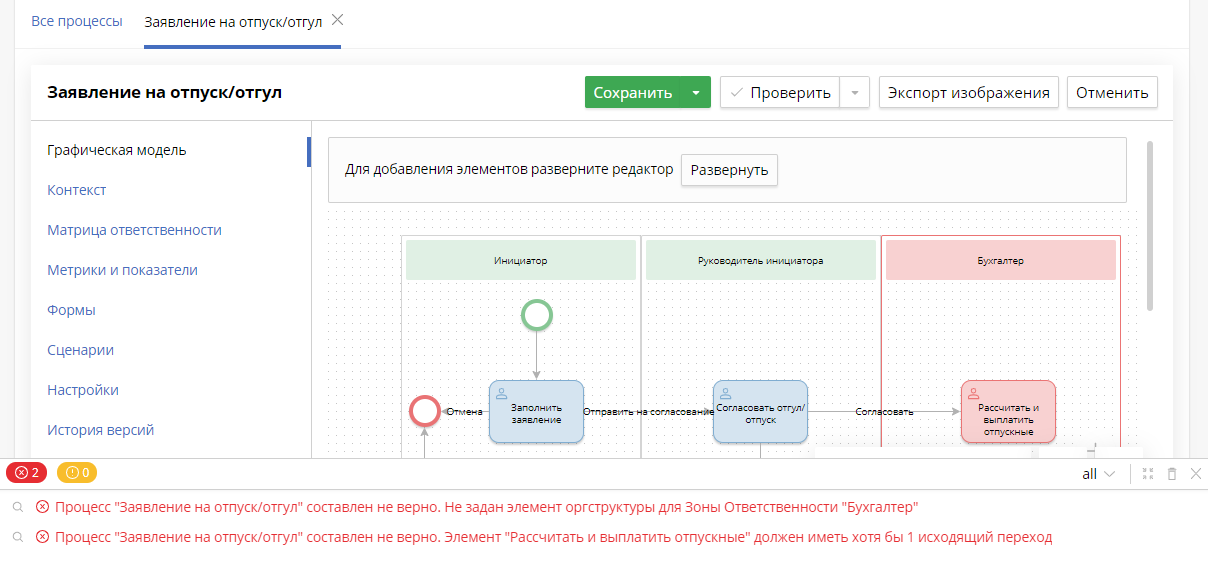Image resolution: width=1208 pixels, height=562 pixels.
Task: Open the Сценарии section
Action: [x=80, y=350]
